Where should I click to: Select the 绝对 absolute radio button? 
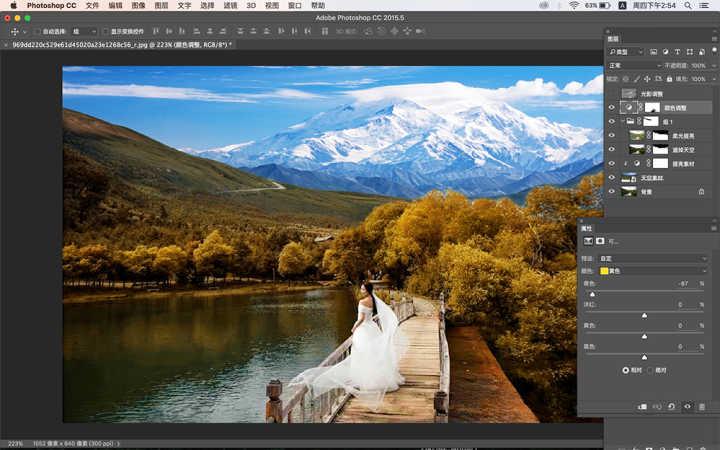(x=650, y=370)
